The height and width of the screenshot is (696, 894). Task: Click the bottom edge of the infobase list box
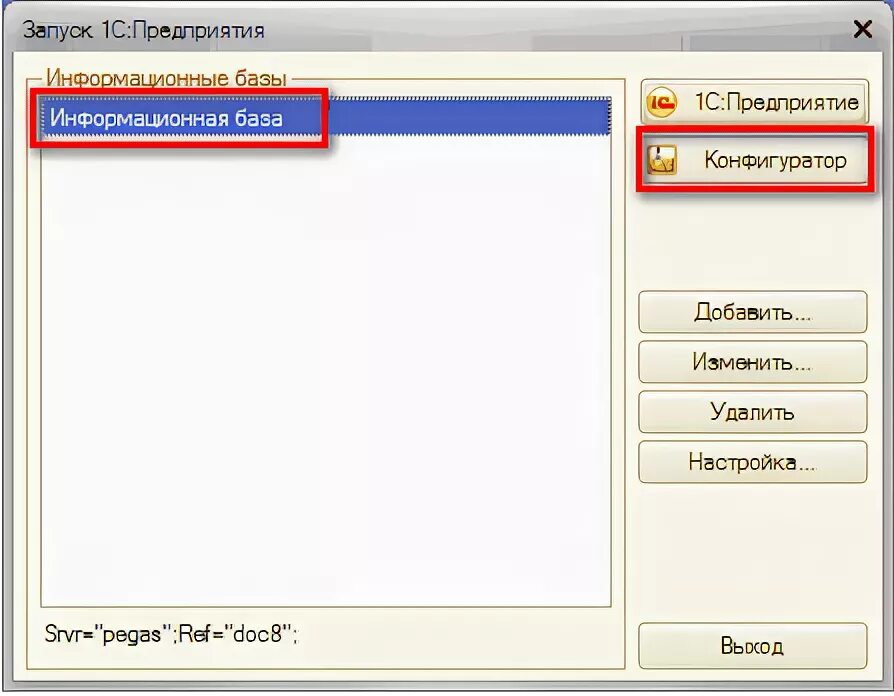click(x=326, y=607)
